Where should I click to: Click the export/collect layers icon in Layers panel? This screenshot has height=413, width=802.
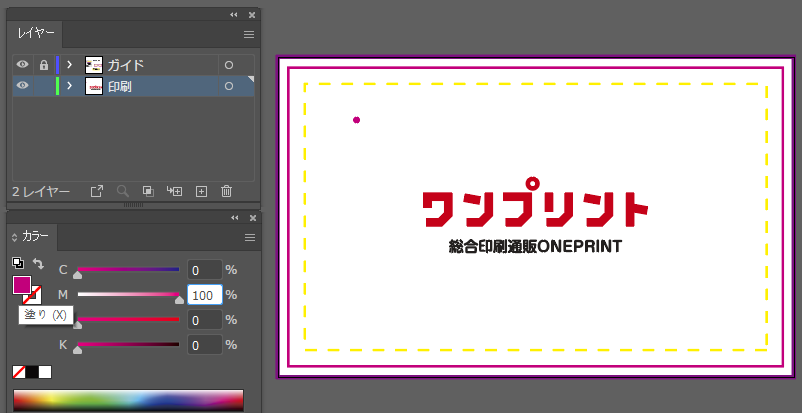pos(97,190)
